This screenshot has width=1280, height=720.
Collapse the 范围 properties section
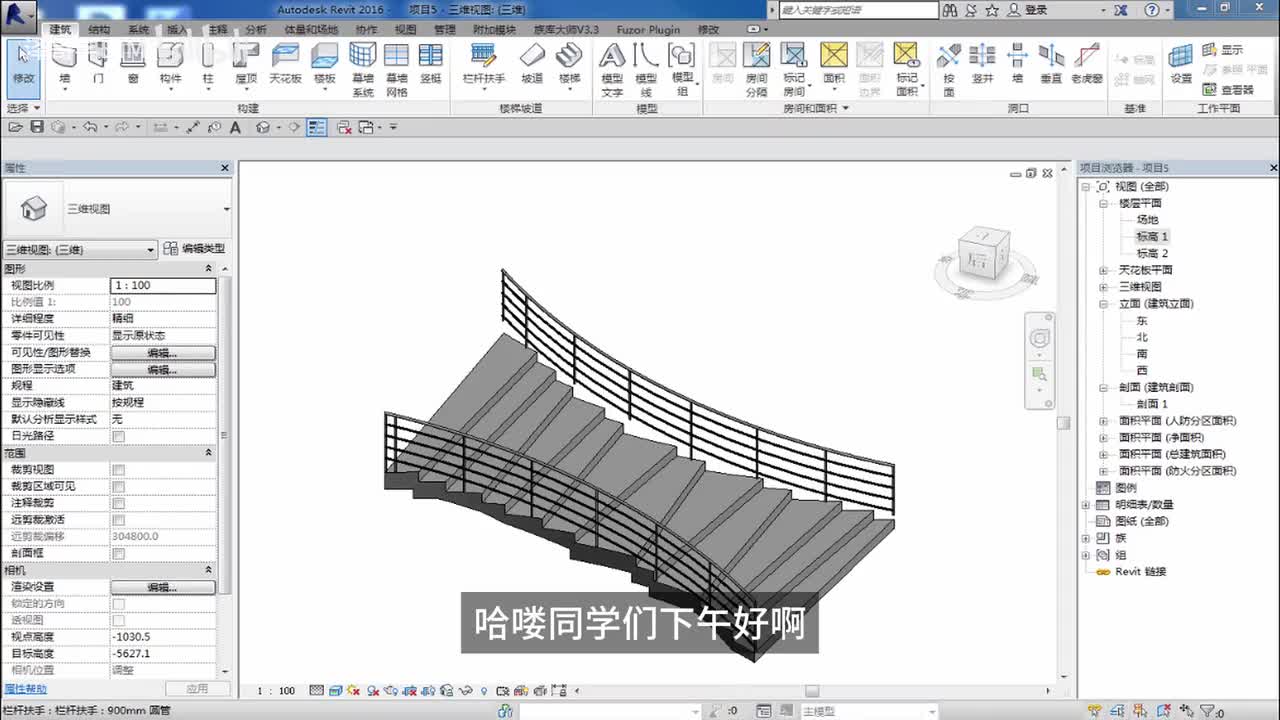209,453
